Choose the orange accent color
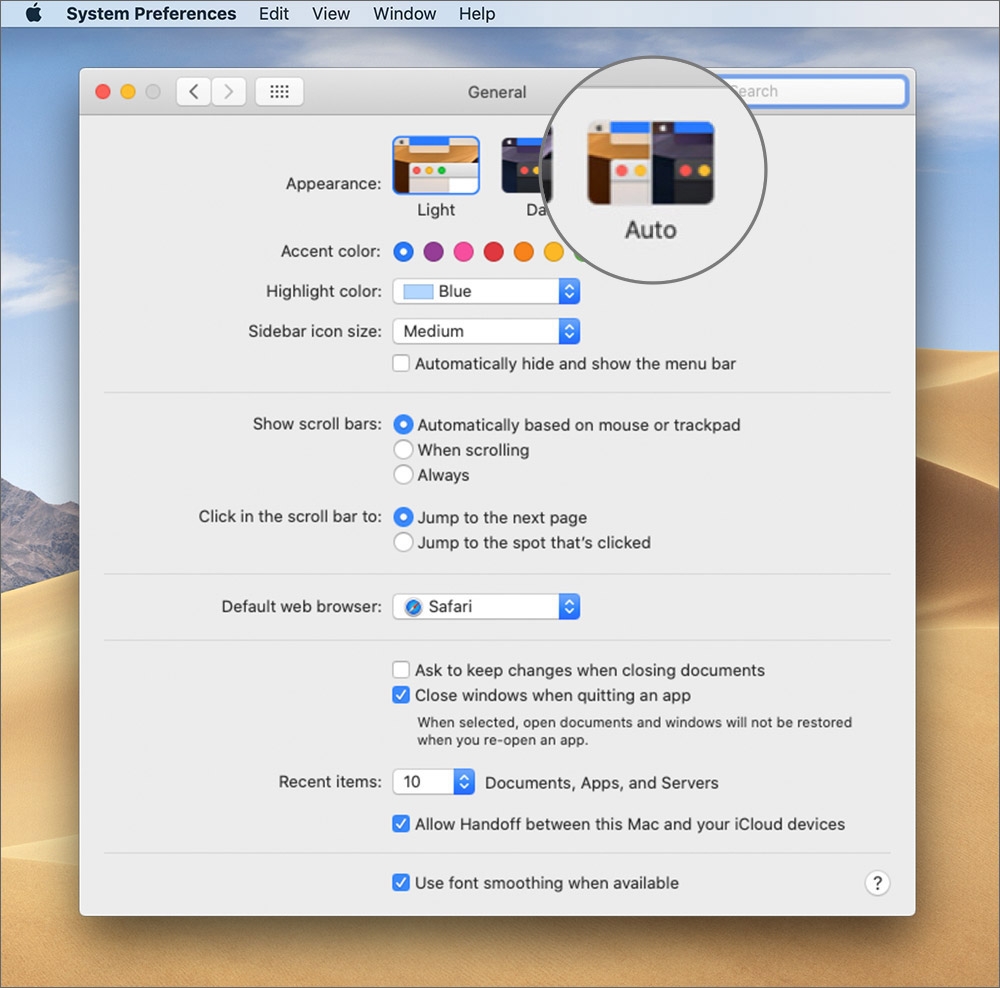Viewport: 1000px width, 988px height. coord(524,252)
